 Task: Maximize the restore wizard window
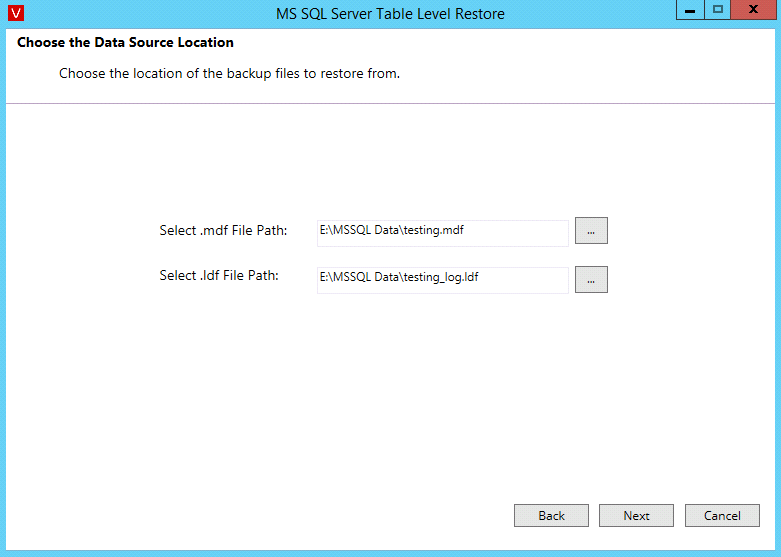point(717,10)
